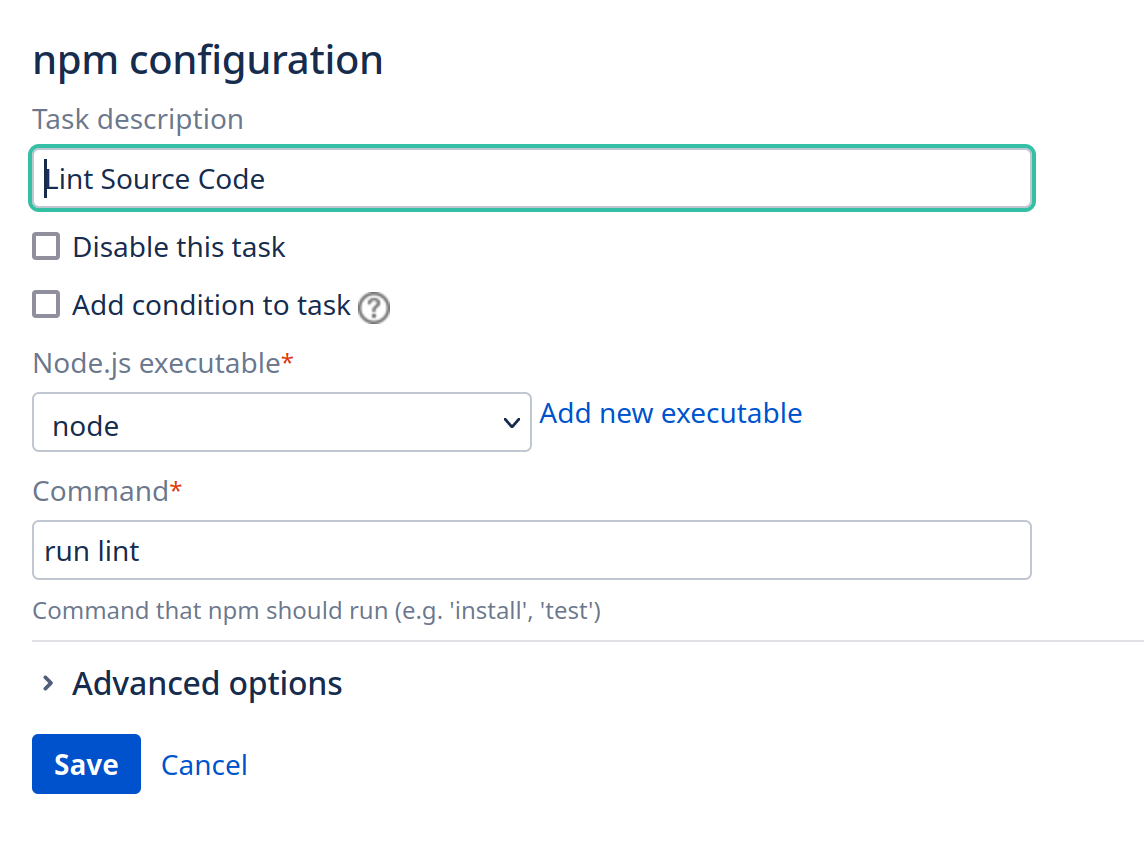Click inside the Command text field
Screen dimensions: 1144x850
point(531,550)
